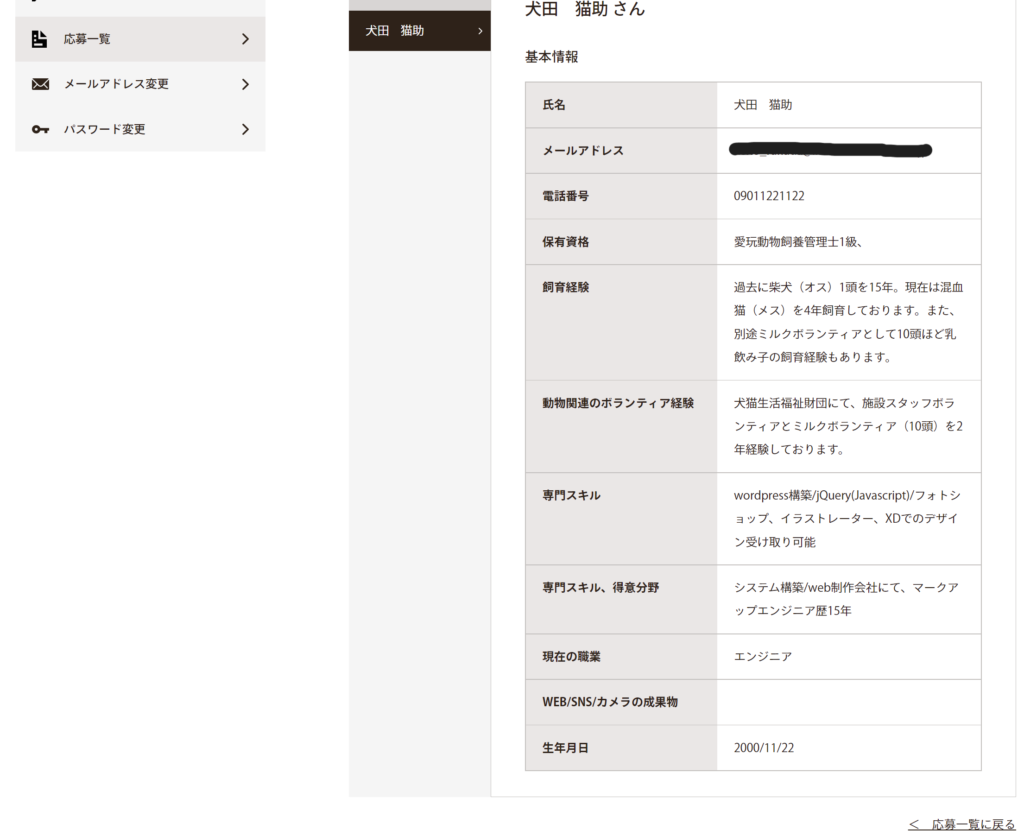Click the key icon for パスワード変更
This screenshot has height=836, width=1024.
tap(40, 130)
